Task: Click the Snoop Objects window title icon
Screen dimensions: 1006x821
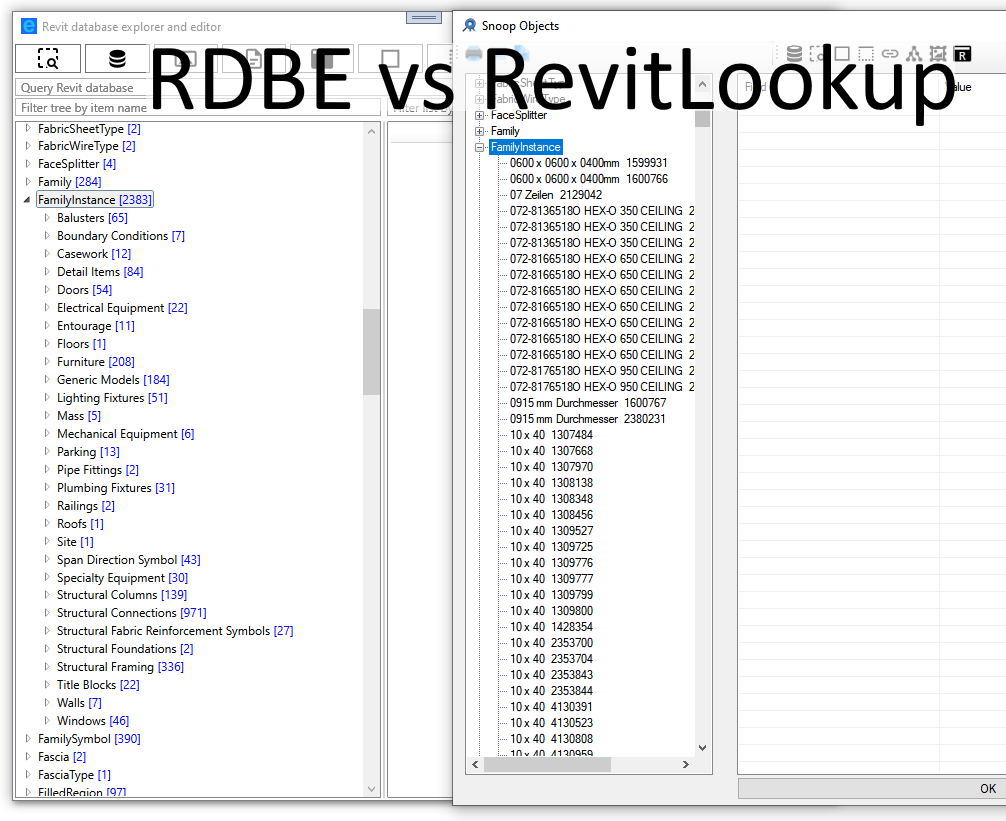Action: point(470,26)
